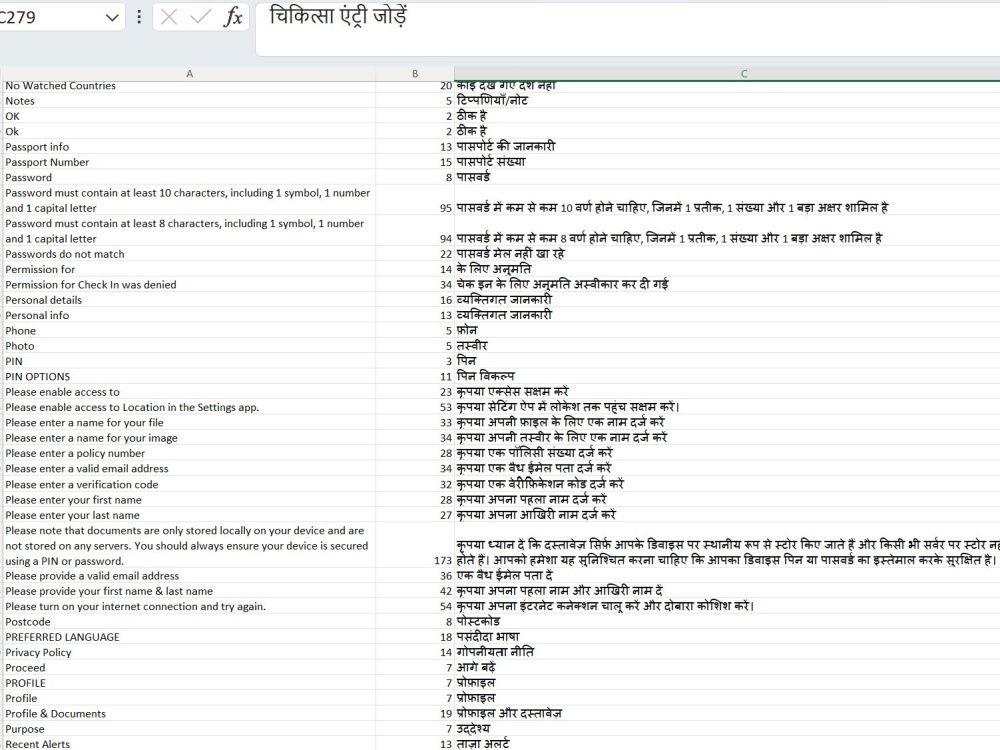
Task: Select column B header
Action: point(415,74)
